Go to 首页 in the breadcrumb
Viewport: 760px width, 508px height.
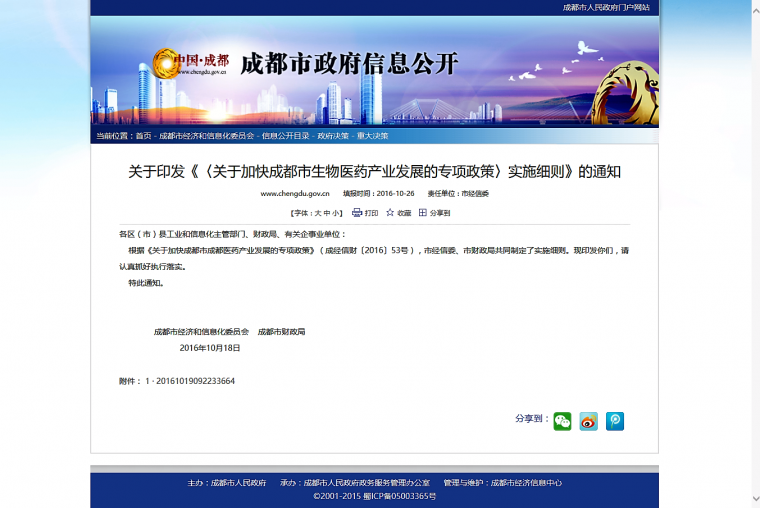143,136
